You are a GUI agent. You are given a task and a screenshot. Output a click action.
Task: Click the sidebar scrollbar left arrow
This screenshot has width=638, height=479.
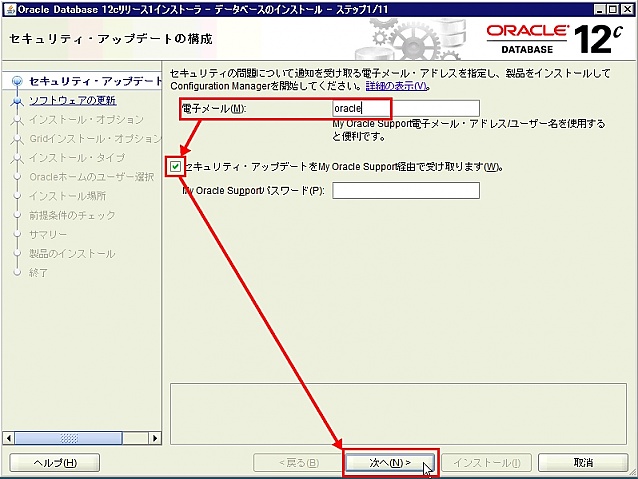tap(9, 438)
